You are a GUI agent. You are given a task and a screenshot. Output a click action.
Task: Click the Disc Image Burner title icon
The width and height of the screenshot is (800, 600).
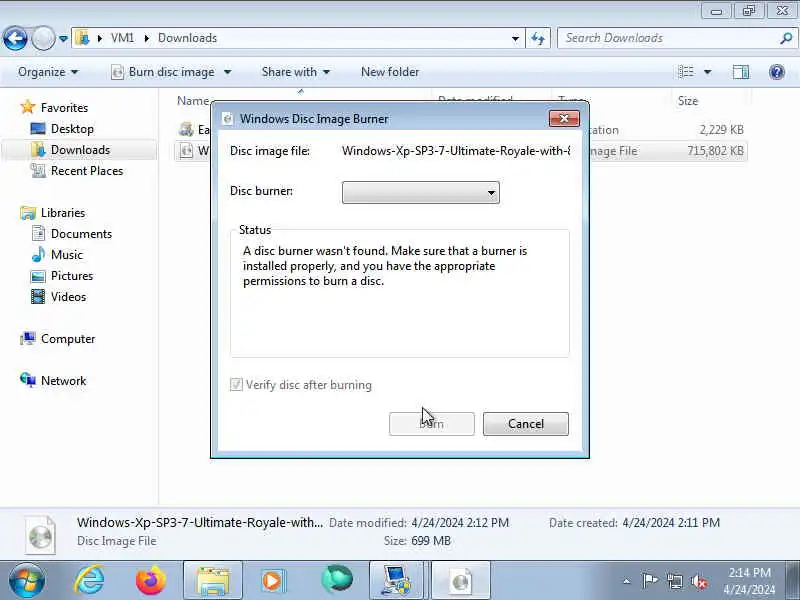(228, 118)
